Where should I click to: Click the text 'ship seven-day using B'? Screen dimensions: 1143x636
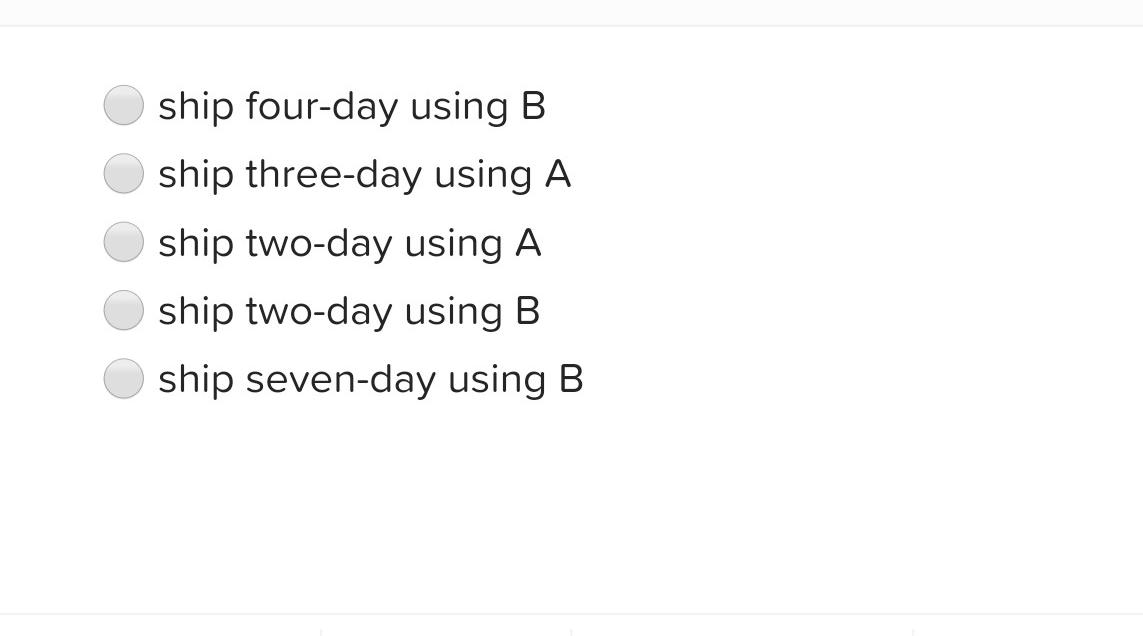point(370,378)
